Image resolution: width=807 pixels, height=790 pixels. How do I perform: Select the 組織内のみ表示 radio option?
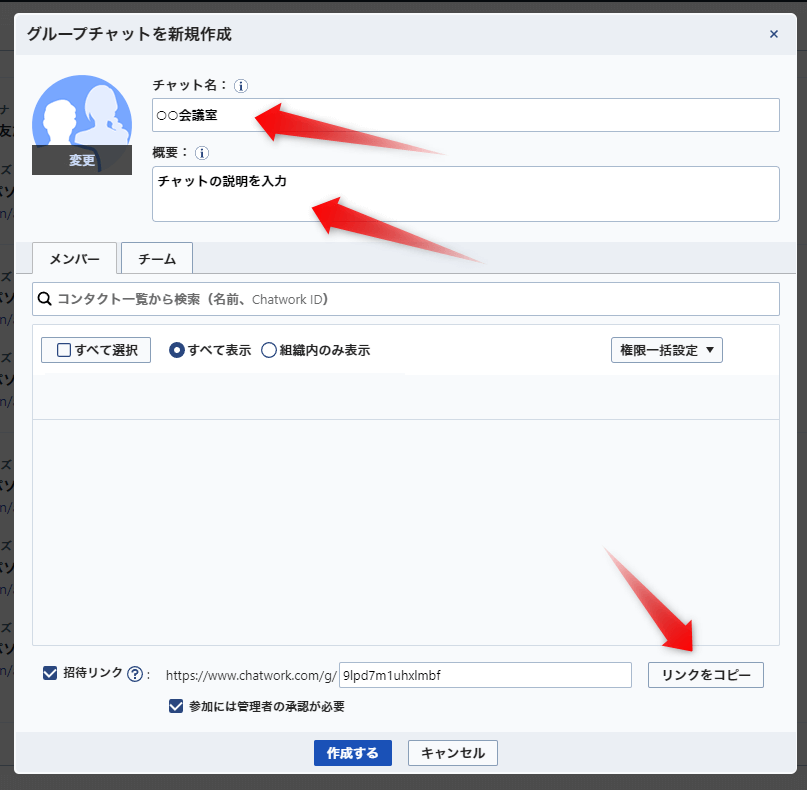269,350
